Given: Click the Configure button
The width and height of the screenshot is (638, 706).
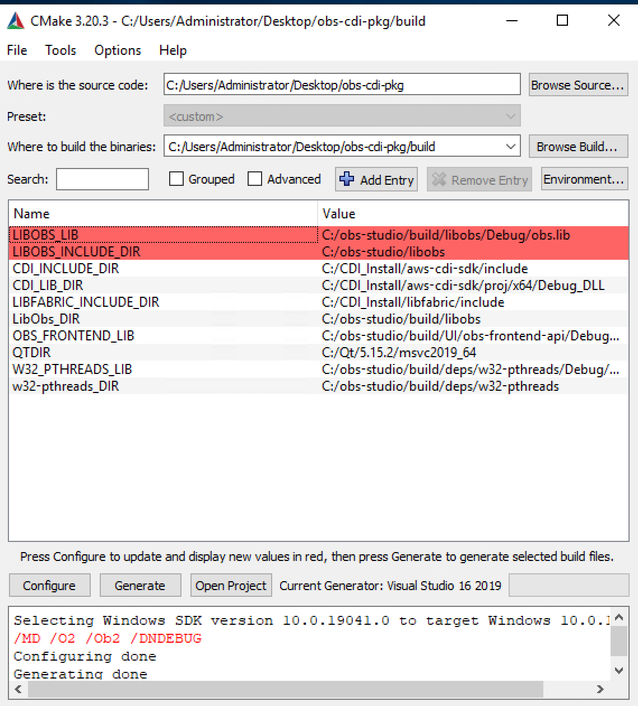Looking at the screenshot, I should pos(50,585).
